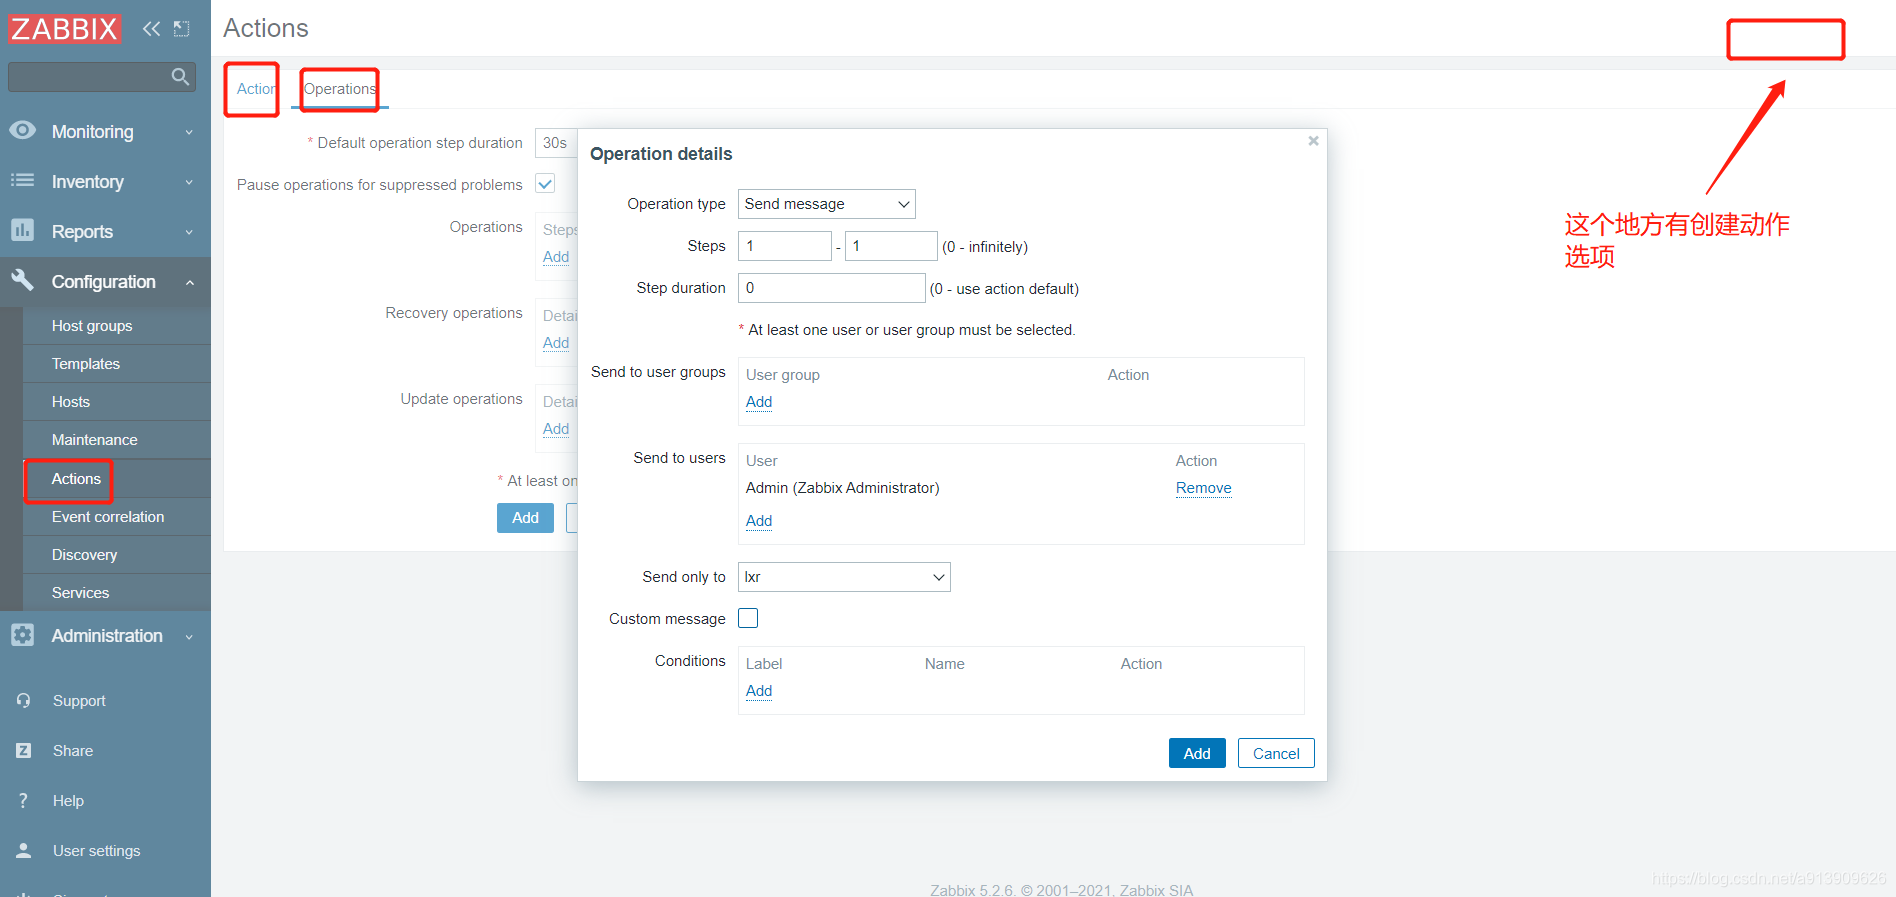Viewport: 1896px width, 897px height.
Task: Switch to the Operations tab
Action: [x=340, y=89]
